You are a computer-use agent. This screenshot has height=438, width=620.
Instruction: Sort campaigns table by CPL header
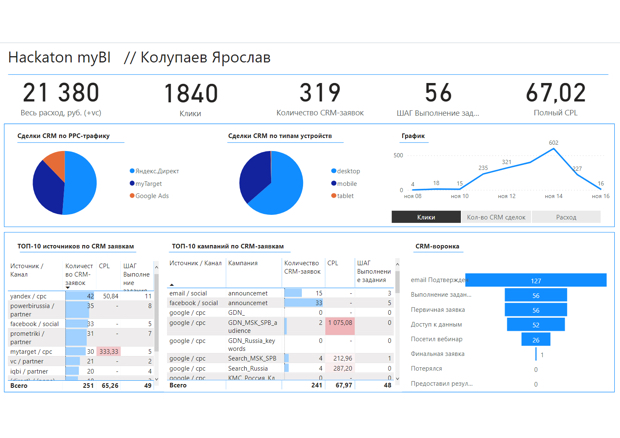[x=333, y=263]
